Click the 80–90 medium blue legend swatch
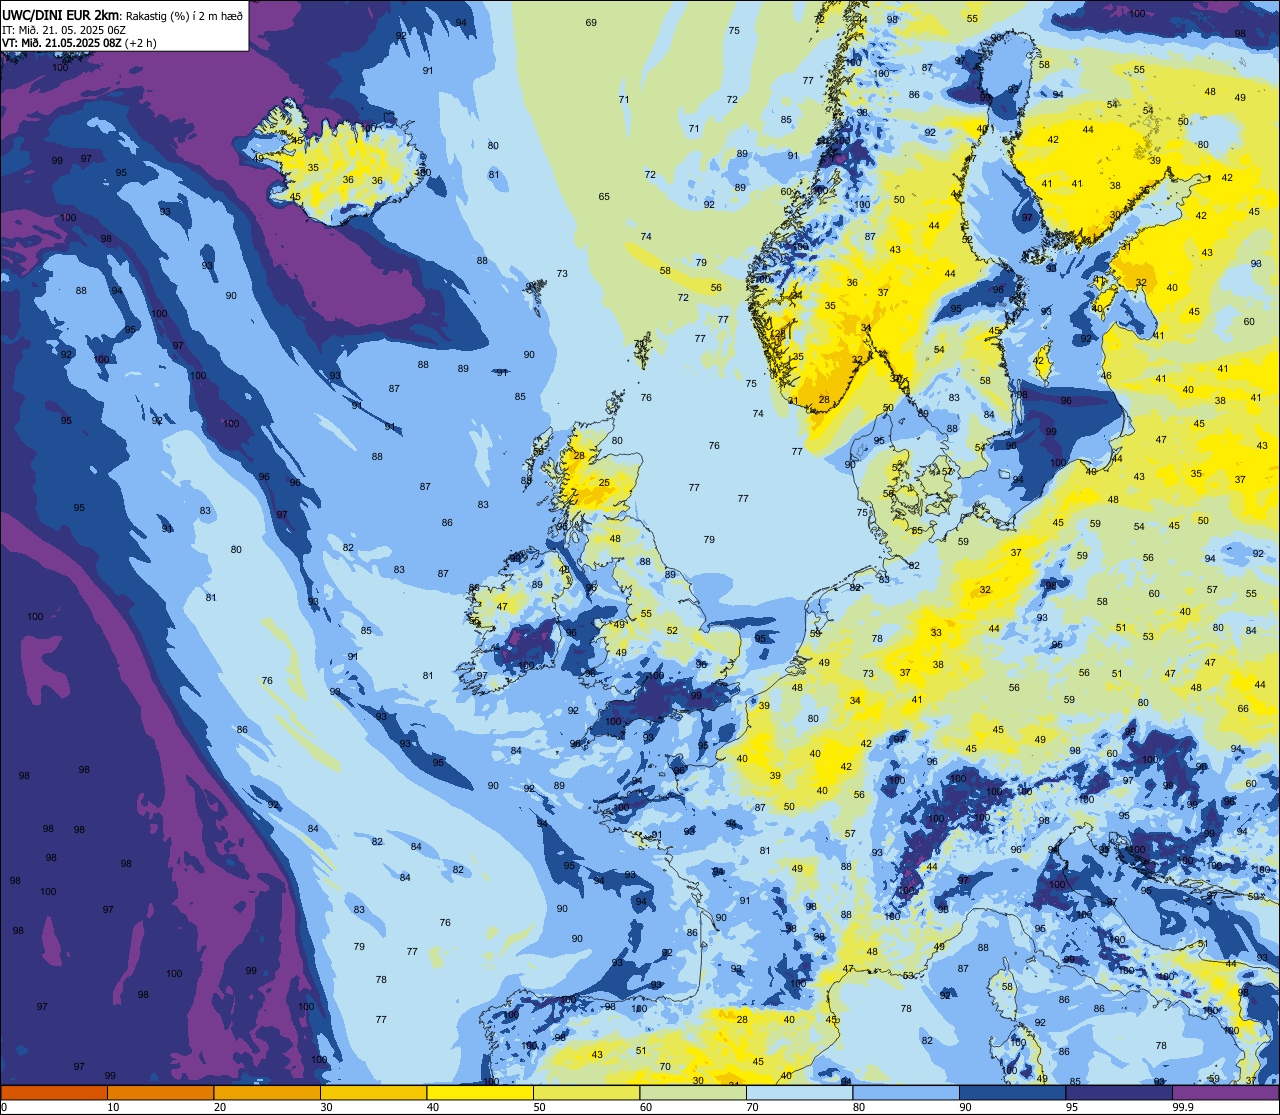The width and height of the screenshot is (1280, 1115). pos(906,1092)
